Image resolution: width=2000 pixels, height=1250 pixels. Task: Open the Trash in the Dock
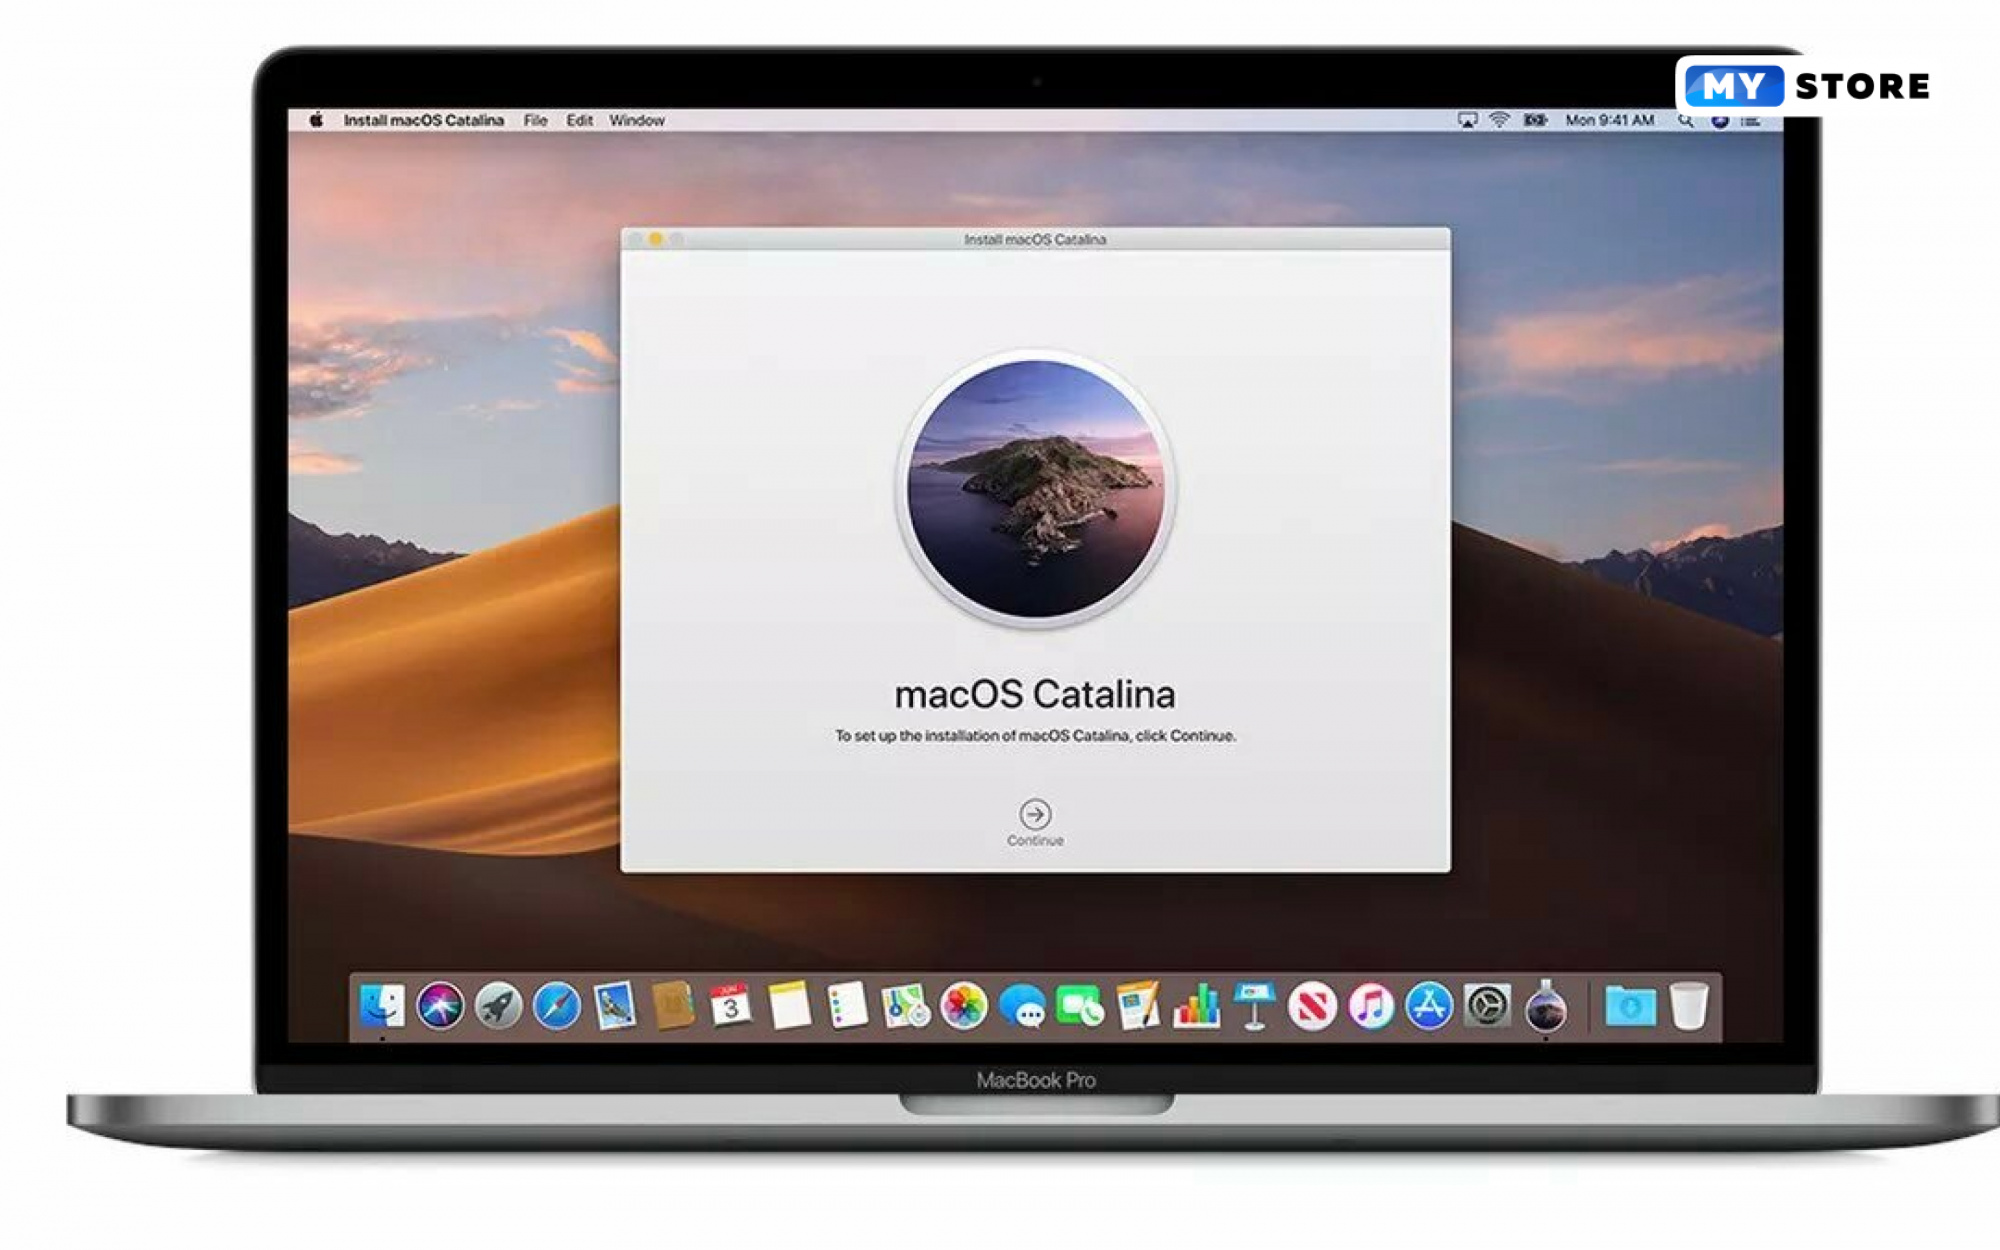(1689, 1006)
